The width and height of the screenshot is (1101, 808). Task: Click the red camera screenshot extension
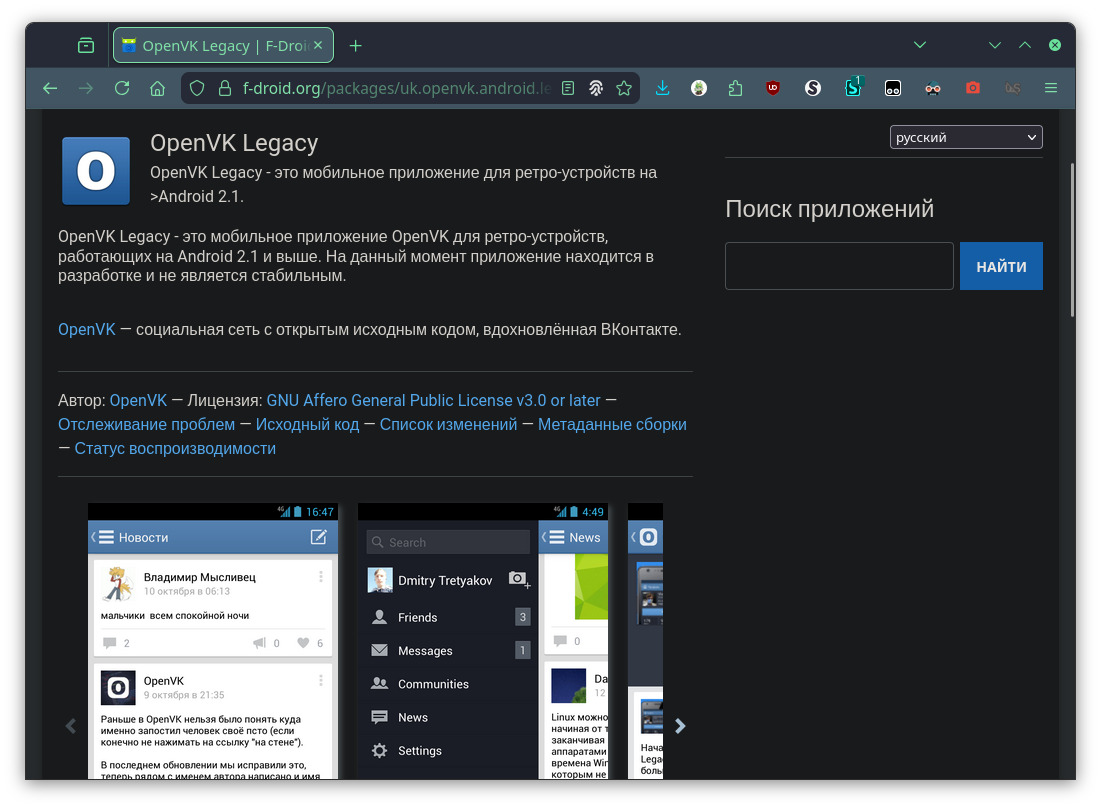pyautogui.click(x=973, y=88)
